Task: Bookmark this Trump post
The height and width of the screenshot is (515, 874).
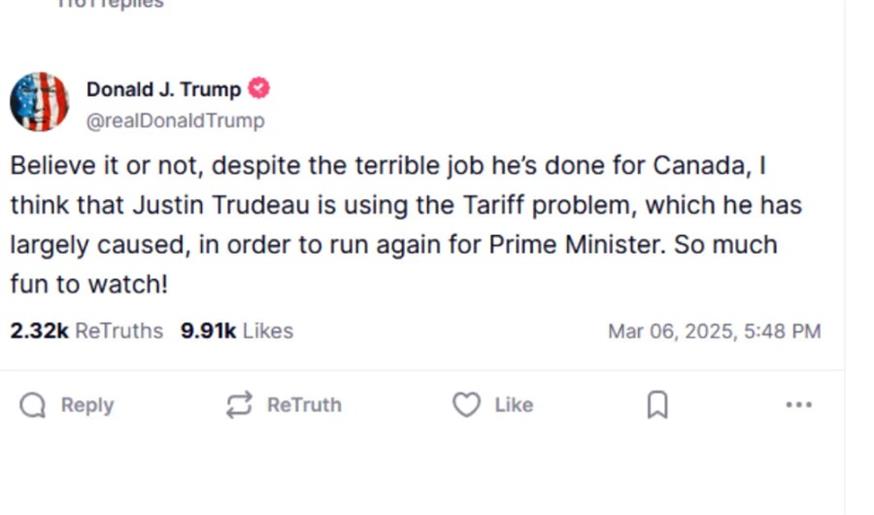Action: click(657, 405)
